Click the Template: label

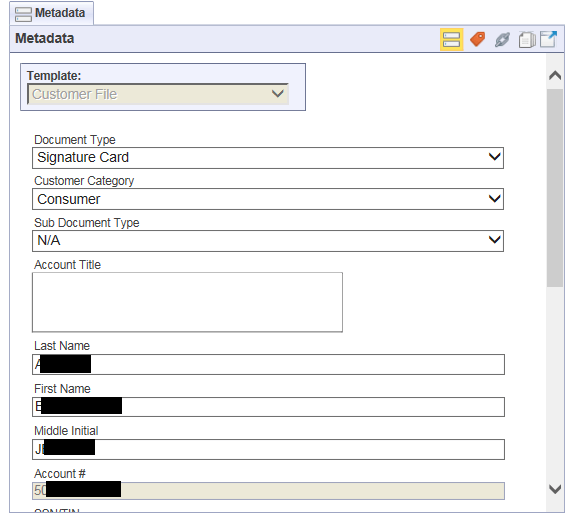pyautogui.click(x=54, y=76)
